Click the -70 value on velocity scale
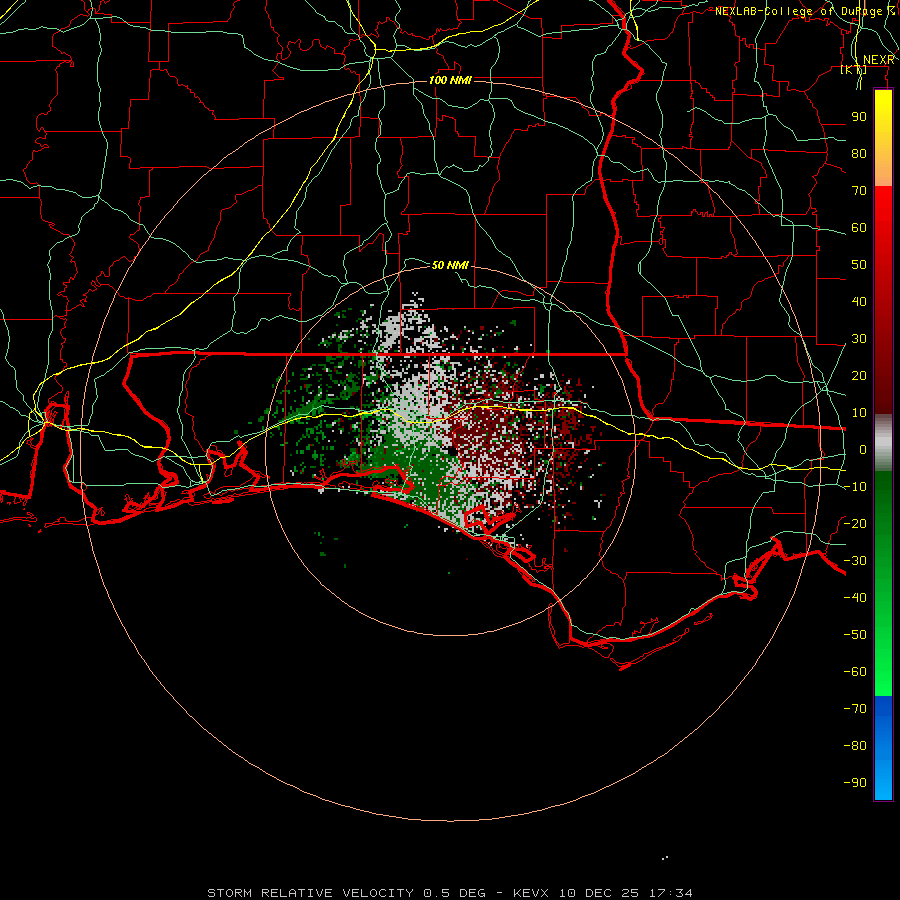This screenshot has width=900, height=900. click(x=855, y=709)
